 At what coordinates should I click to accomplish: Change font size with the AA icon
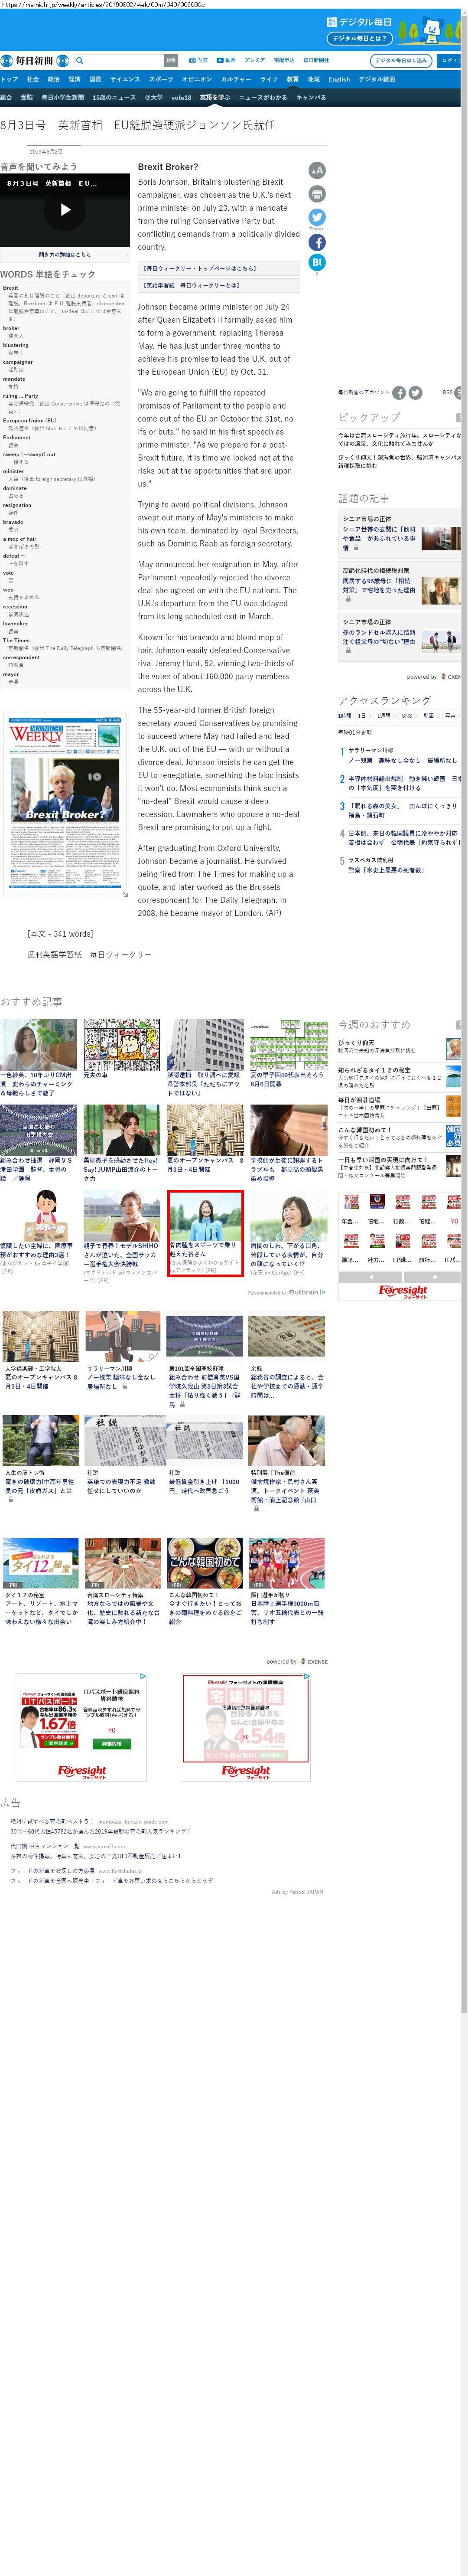(317, 171)
